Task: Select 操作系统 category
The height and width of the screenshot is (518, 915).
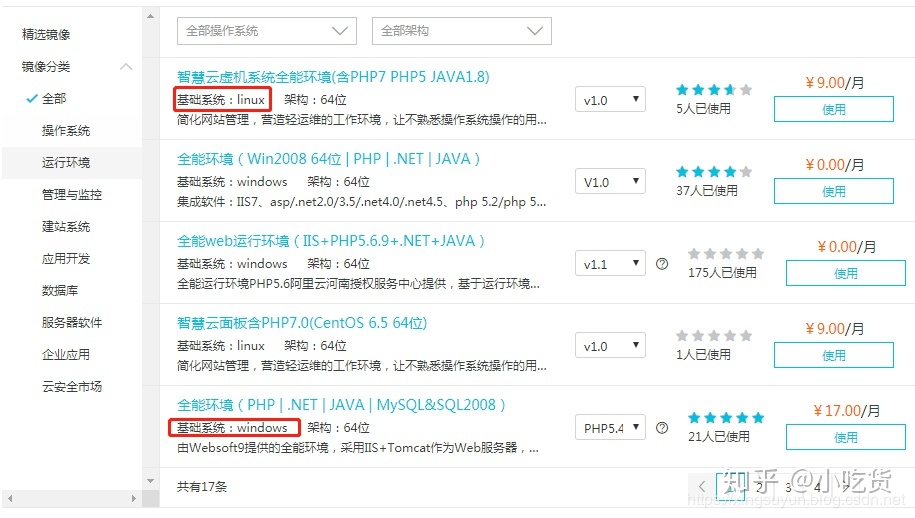Action: click(x=66, y=131)
